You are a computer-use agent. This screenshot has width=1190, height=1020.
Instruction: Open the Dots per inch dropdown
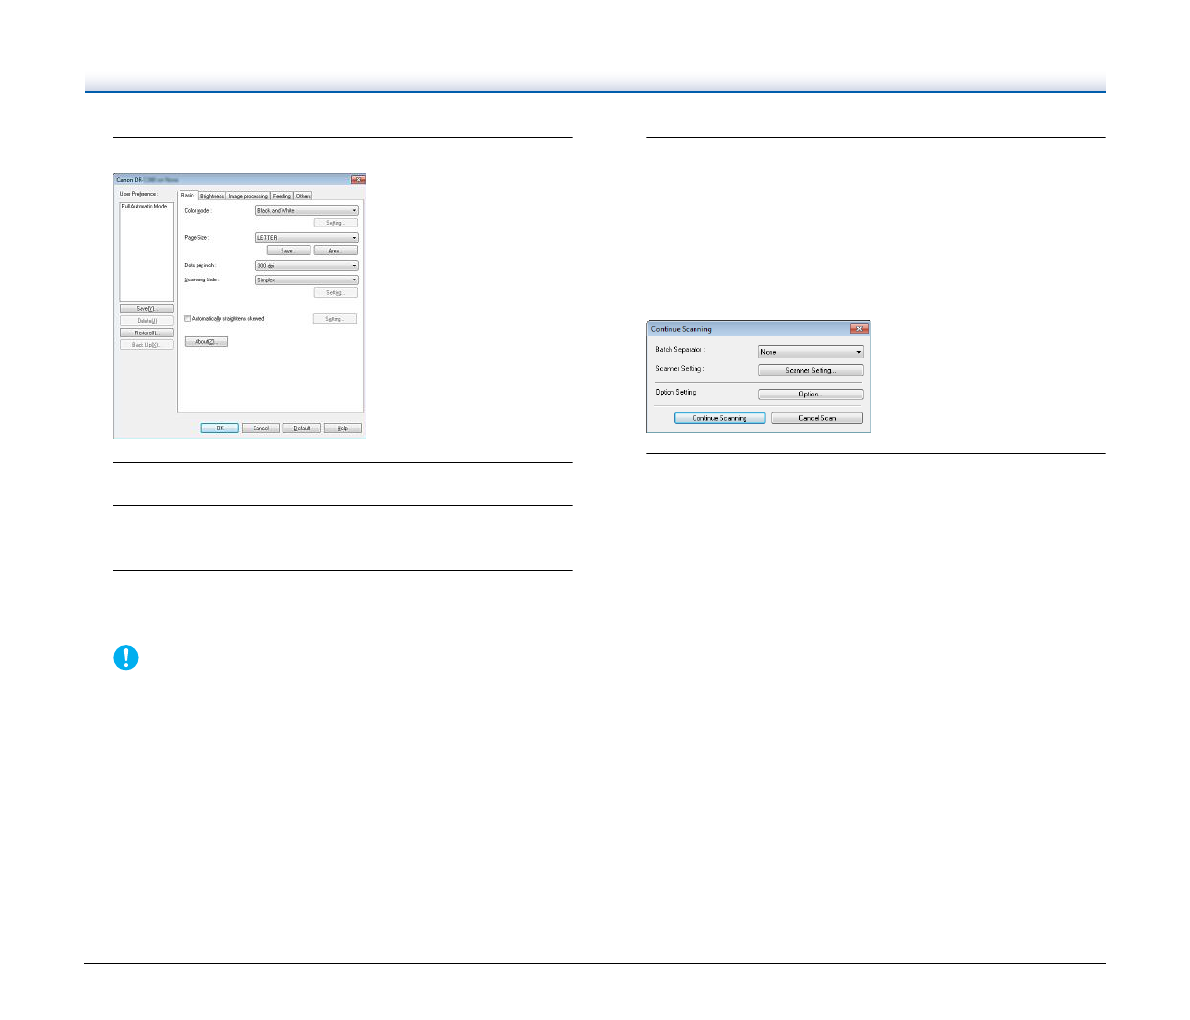(306, 266)
